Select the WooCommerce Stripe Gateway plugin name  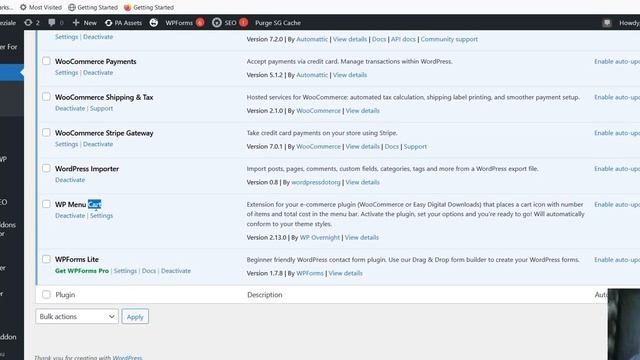click(x=104, y=133)
